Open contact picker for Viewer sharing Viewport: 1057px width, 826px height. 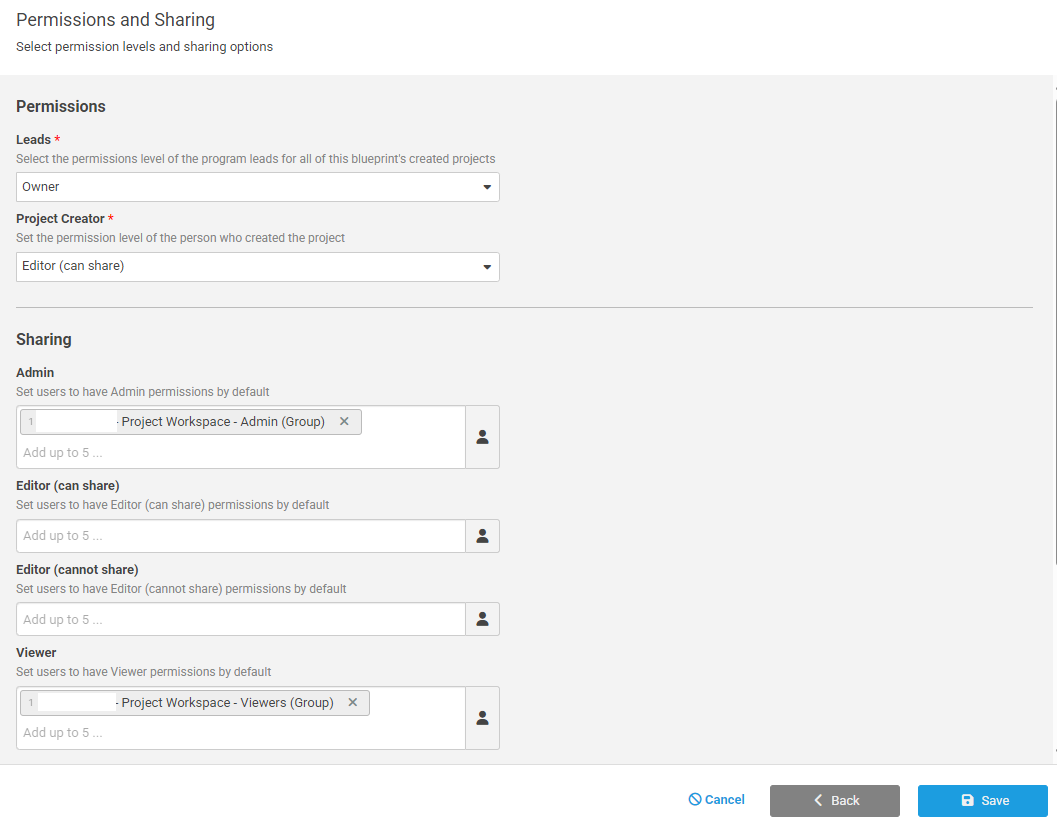click(482, 718)
